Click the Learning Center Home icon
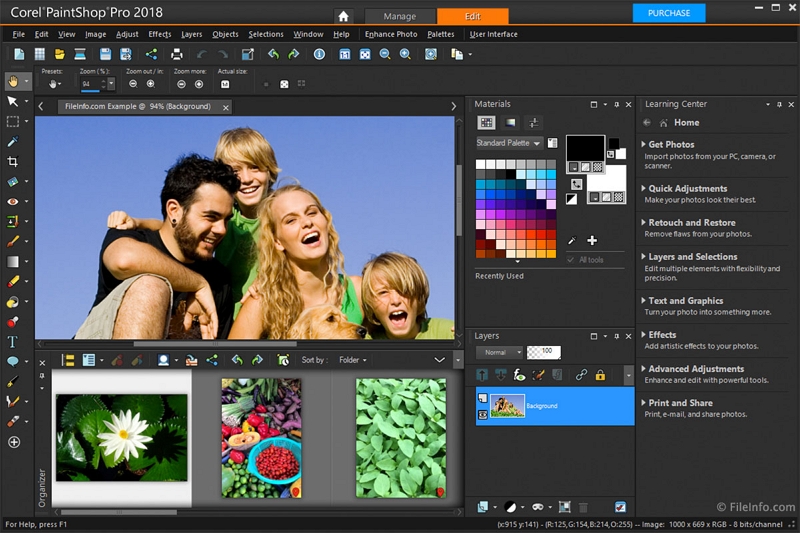 662,123
